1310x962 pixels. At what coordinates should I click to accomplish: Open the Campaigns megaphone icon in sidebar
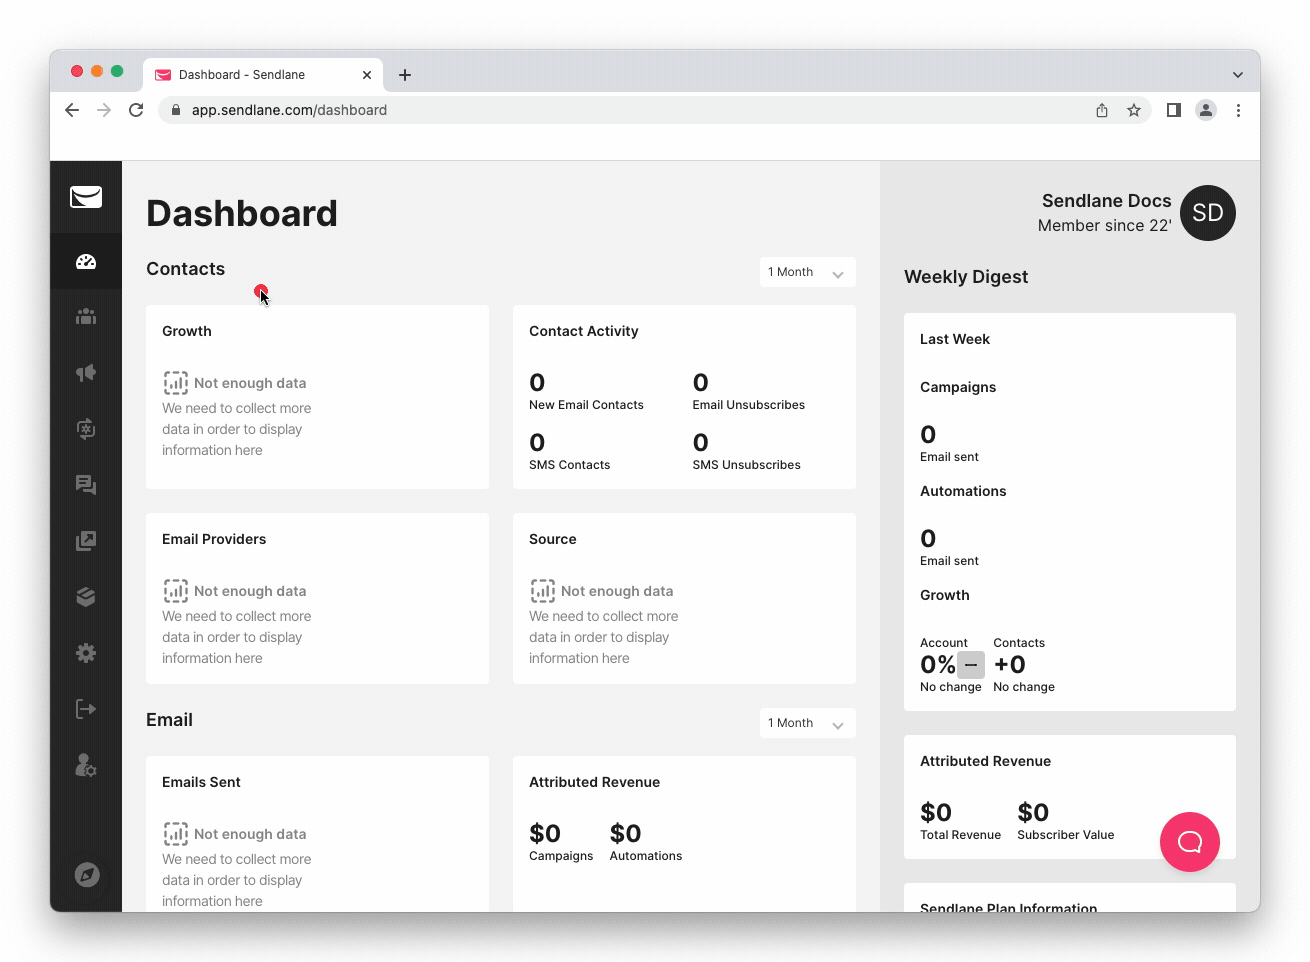86,373
